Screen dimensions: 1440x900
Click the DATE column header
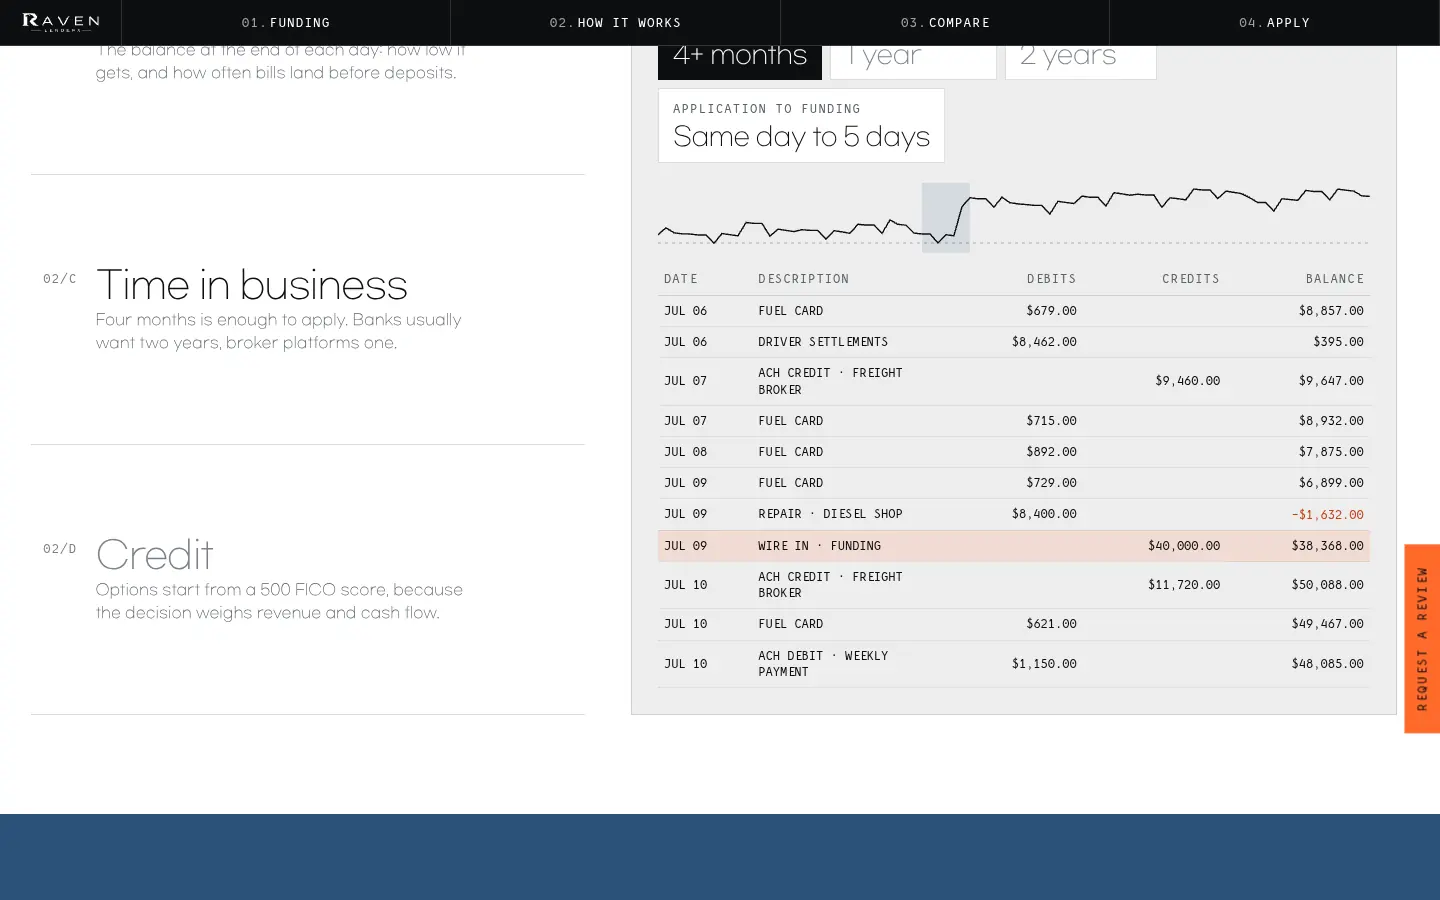(681, 279)
